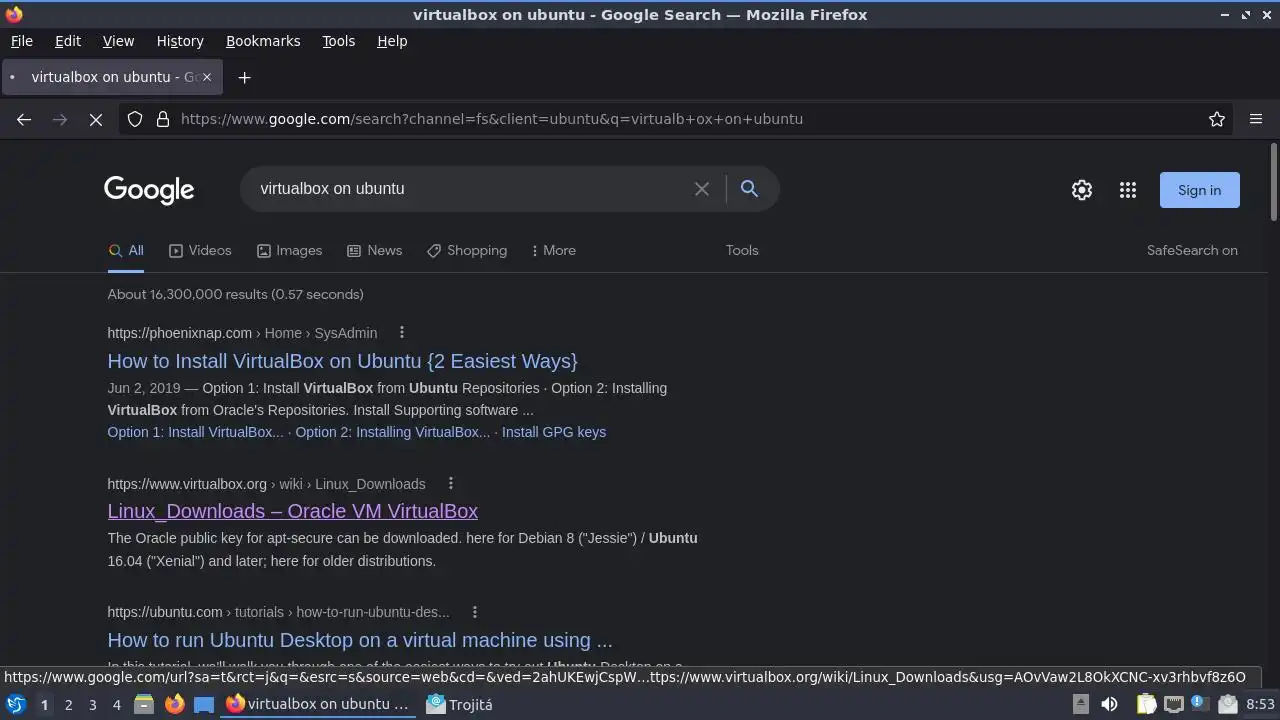Clear the Google search box
This screenshot has width=1280, height=720.
(x=702, y=189)
